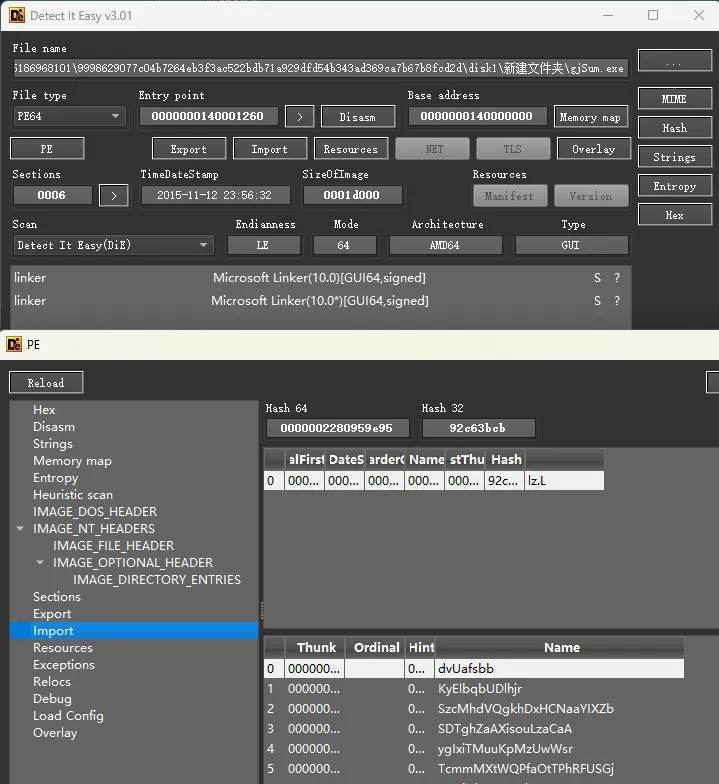
Task: Collapse the IMAGE_NT_HEADERS tree node
Action: (20, 528)
